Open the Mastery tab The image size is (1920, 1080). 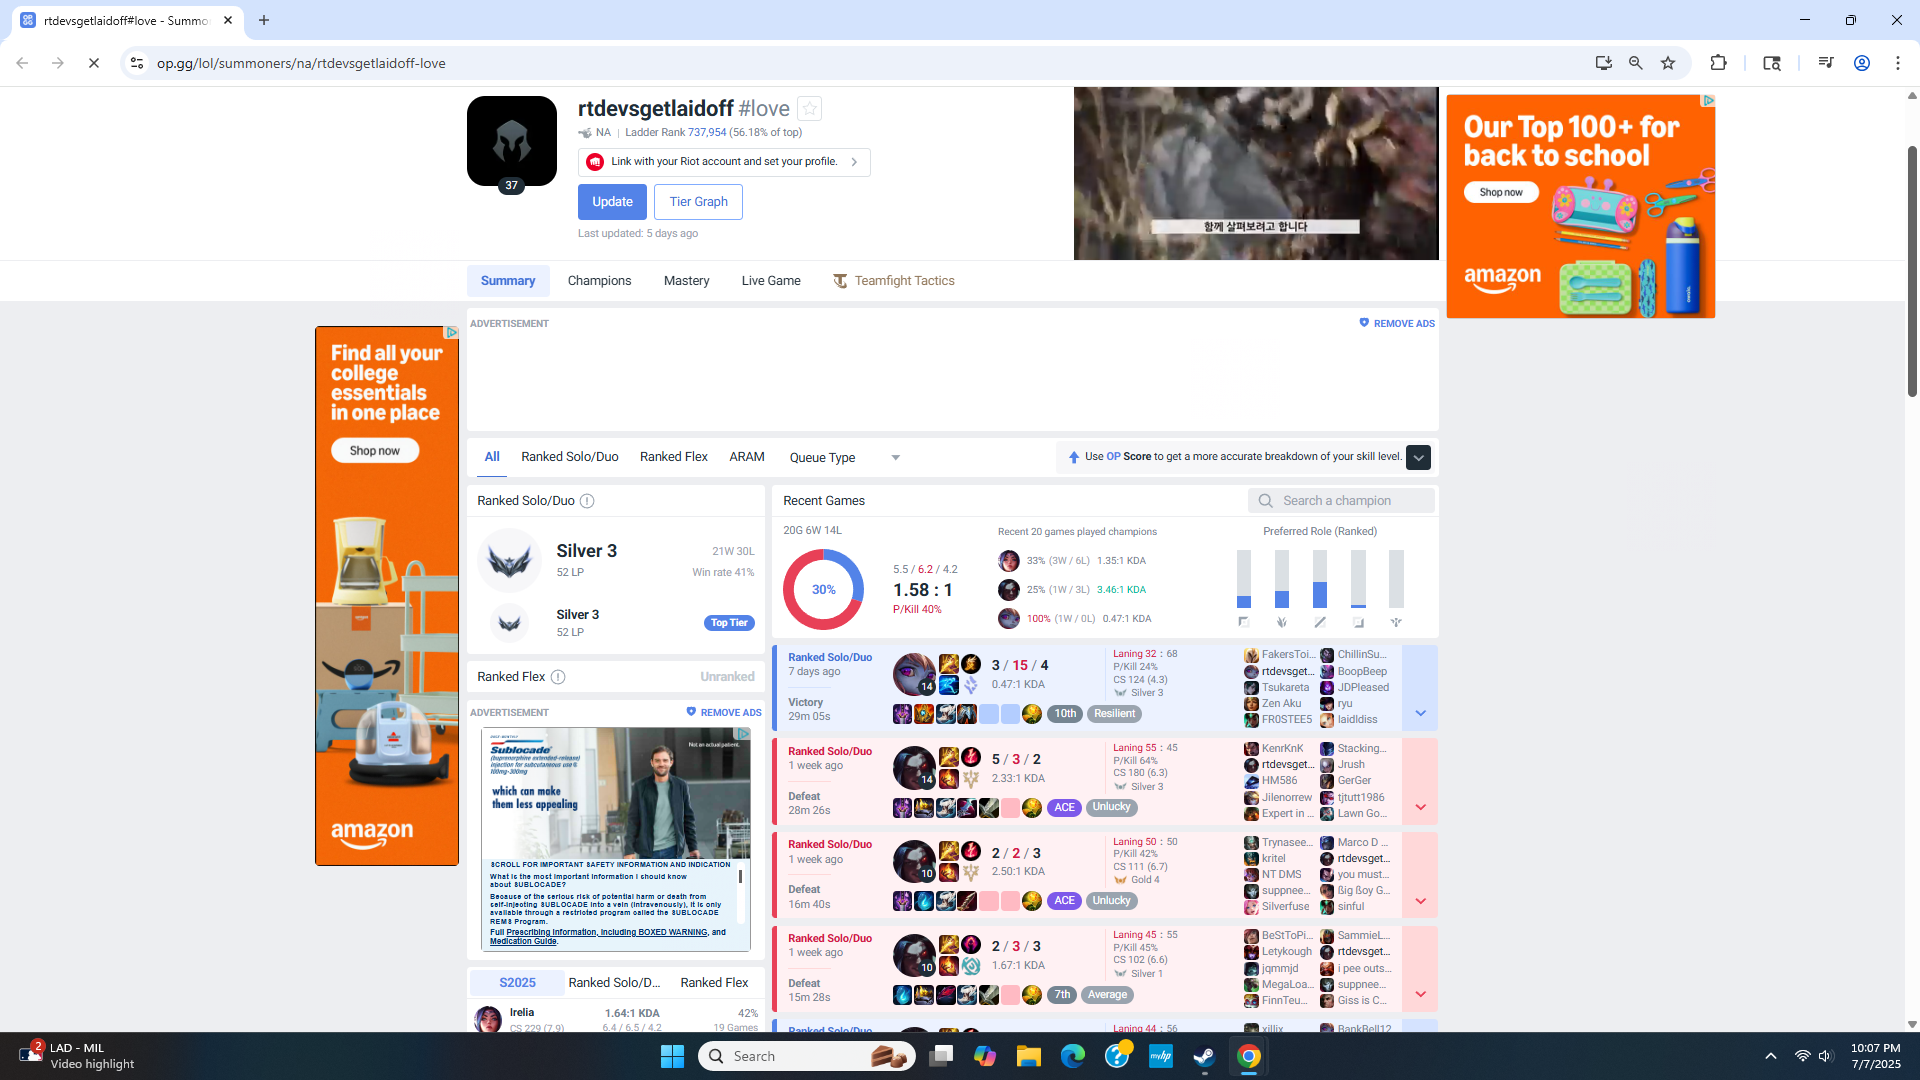click(x=686, y=281)
